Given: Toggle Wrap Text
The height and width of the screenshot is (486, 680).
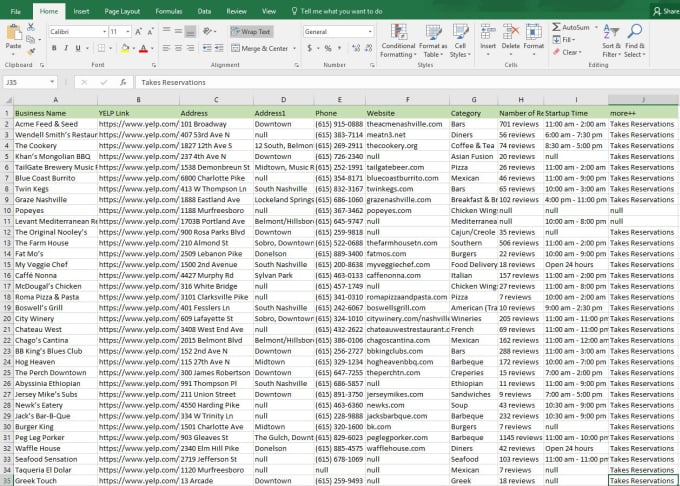Looking at the screenshot, I should [x=251, y=32].
